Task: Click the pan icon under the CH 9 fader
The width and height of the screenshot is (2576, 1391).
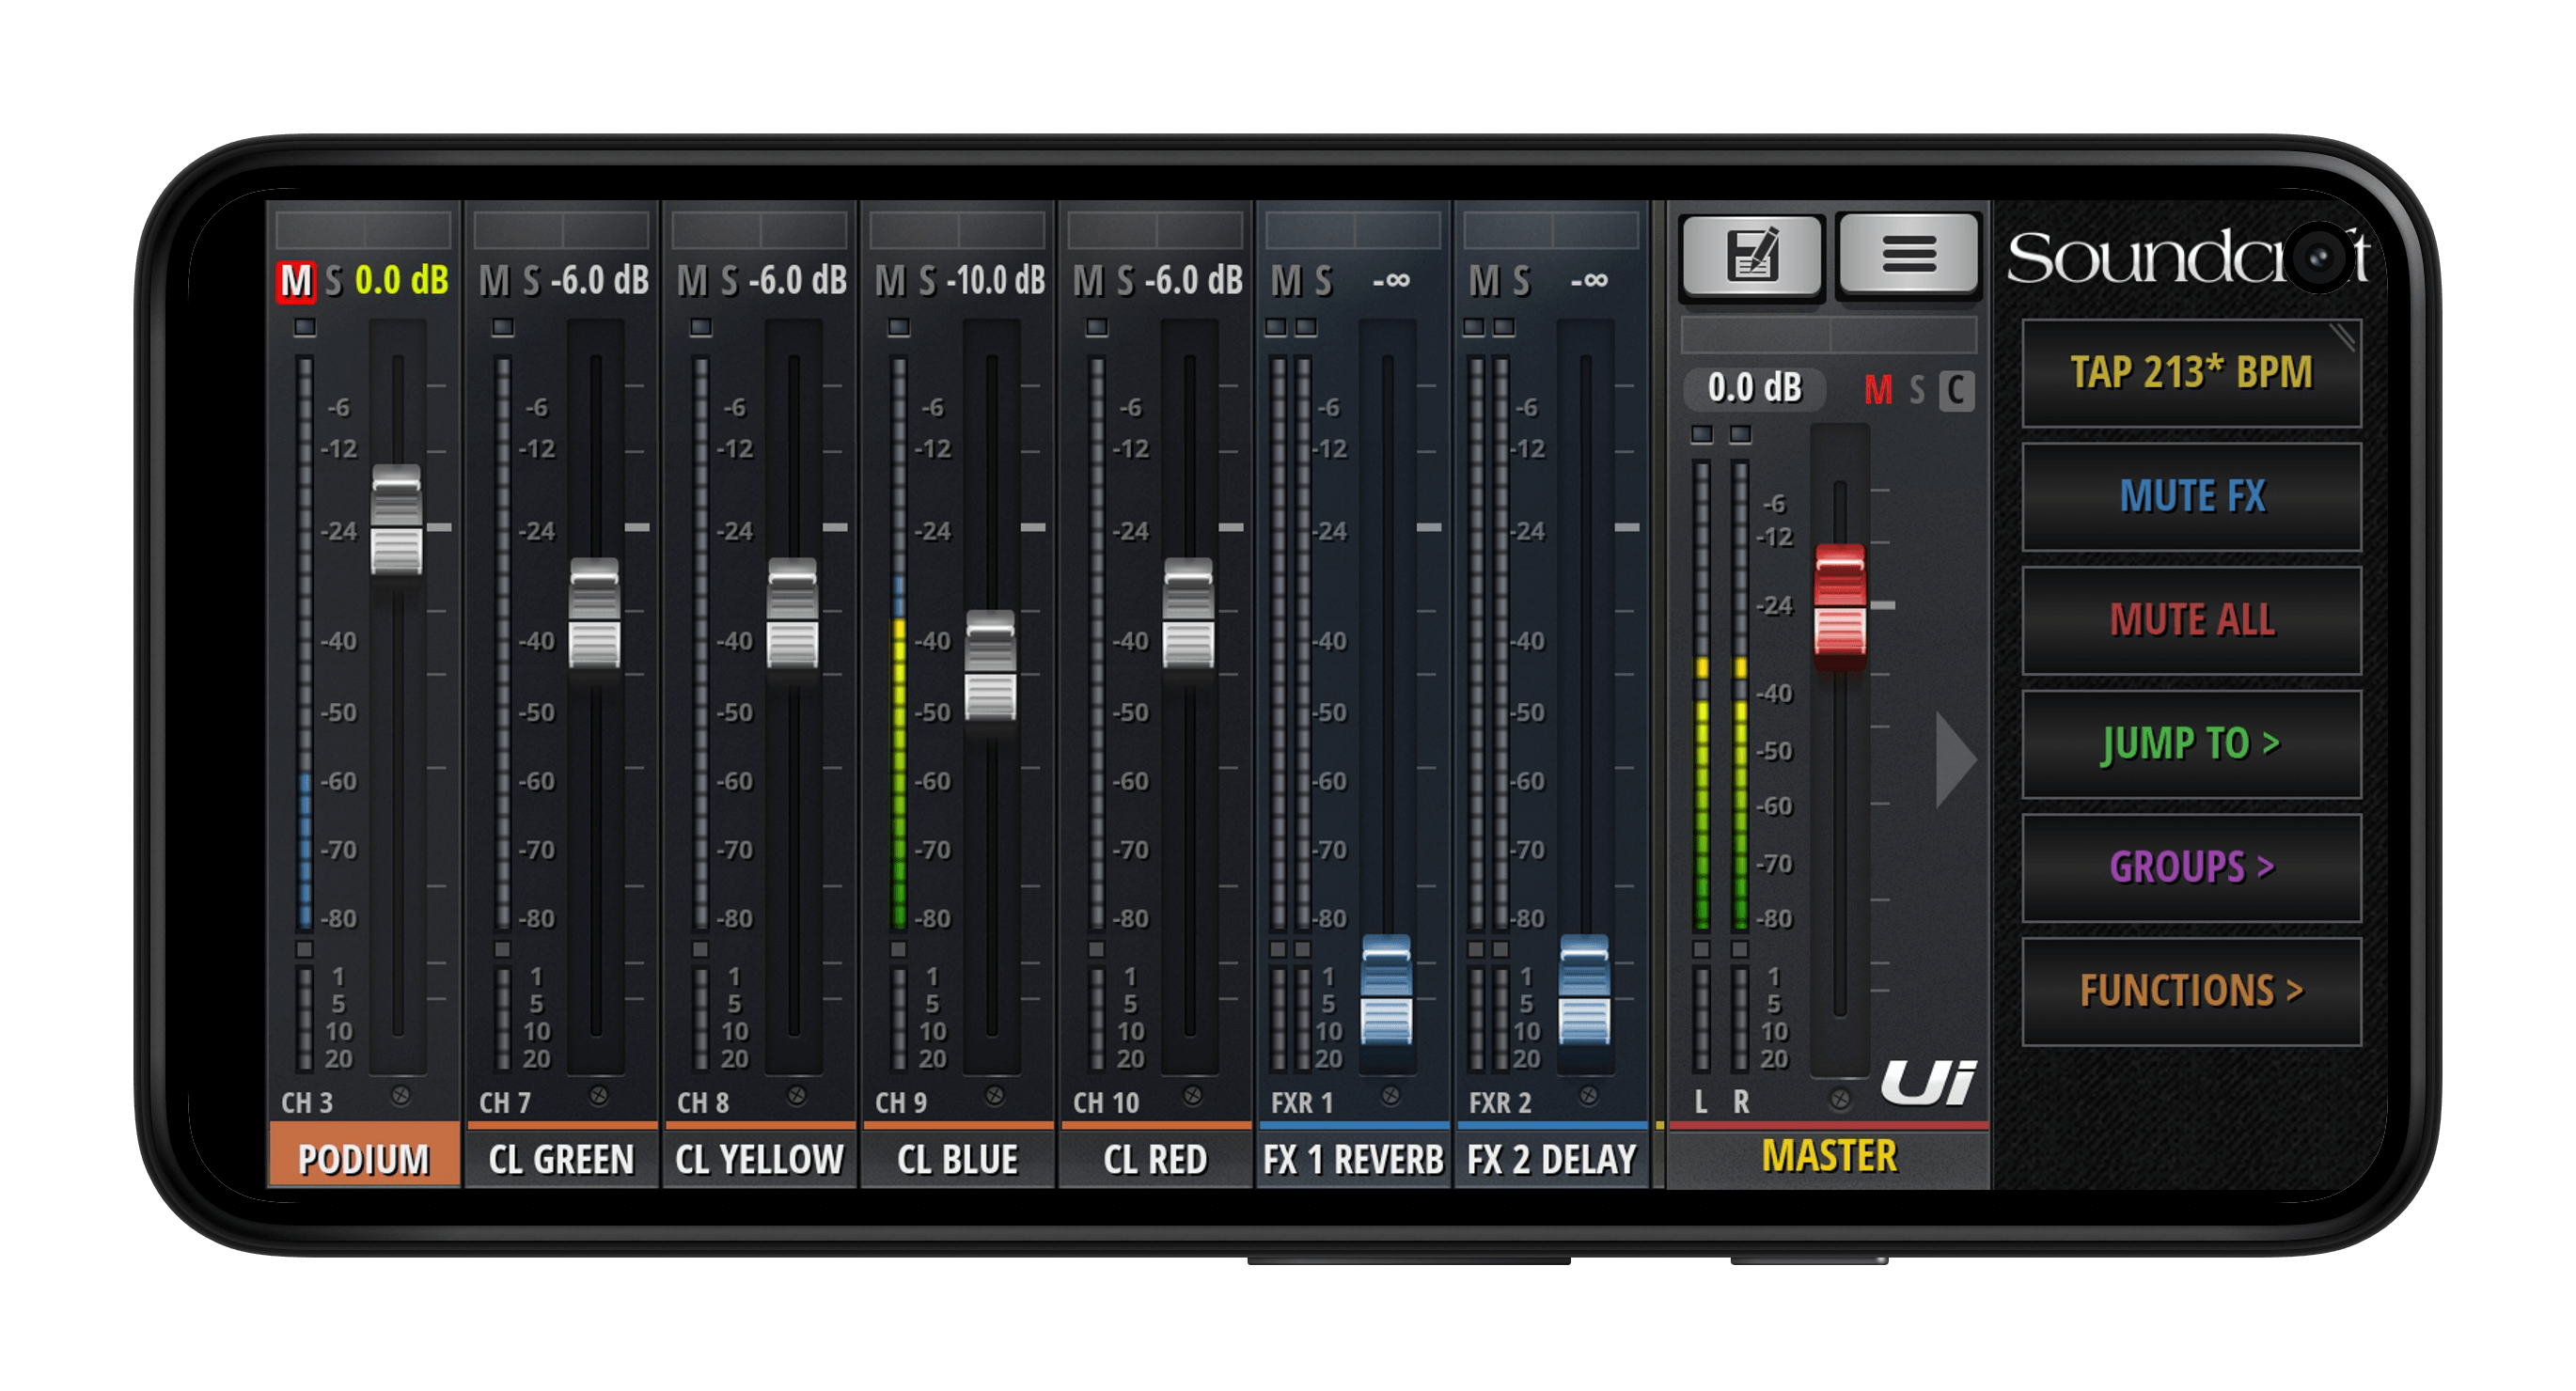Action: pyautogui.click(x=994, y=1096)
